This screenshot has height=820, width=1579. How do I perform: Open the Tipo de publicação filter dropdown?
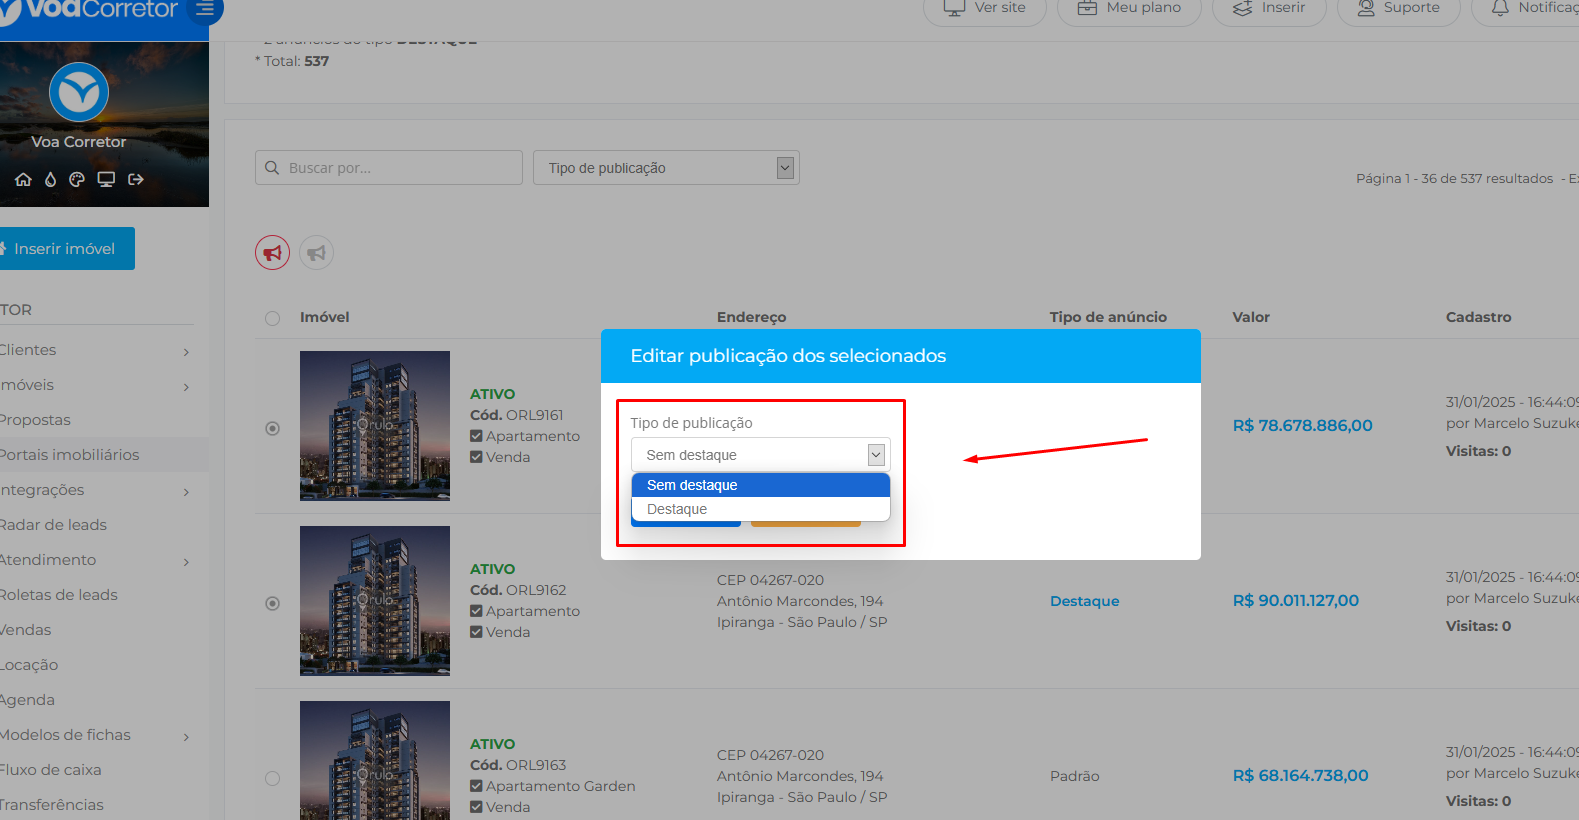666,168
